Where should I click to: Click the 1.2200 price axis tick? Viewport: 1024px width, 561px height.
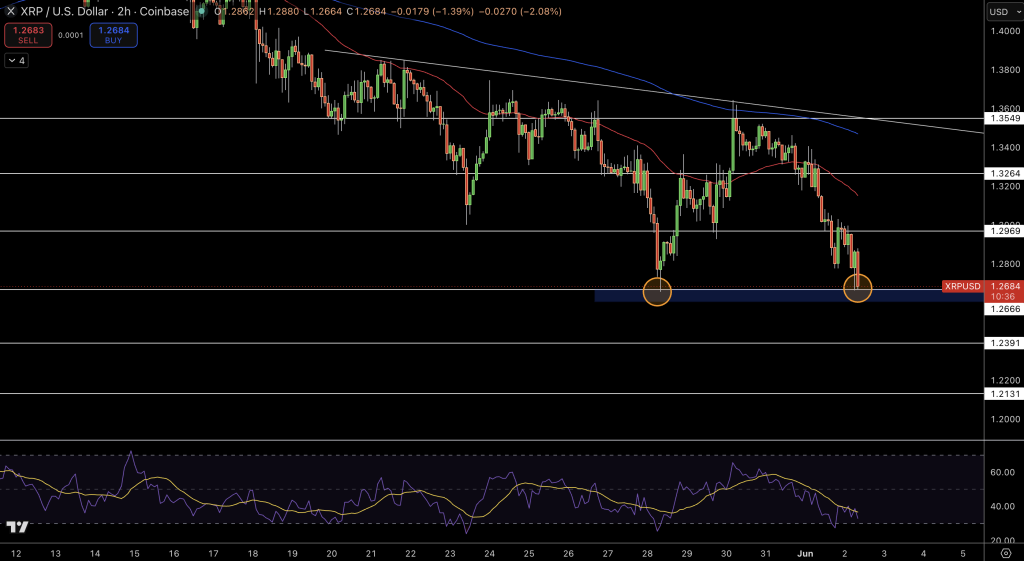tap(1005, 380)
